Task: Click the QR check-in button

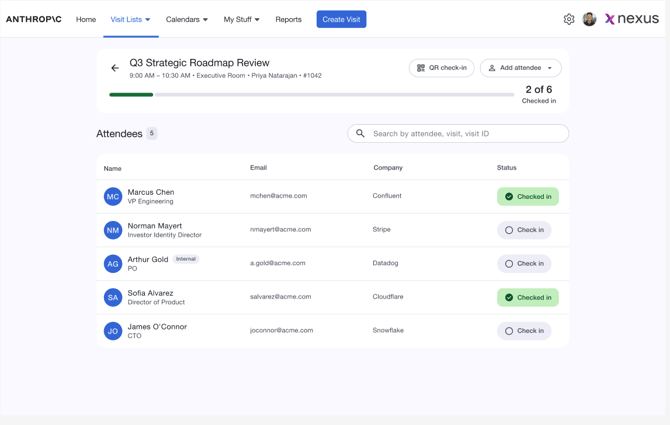Action: (x=441, y=68)
